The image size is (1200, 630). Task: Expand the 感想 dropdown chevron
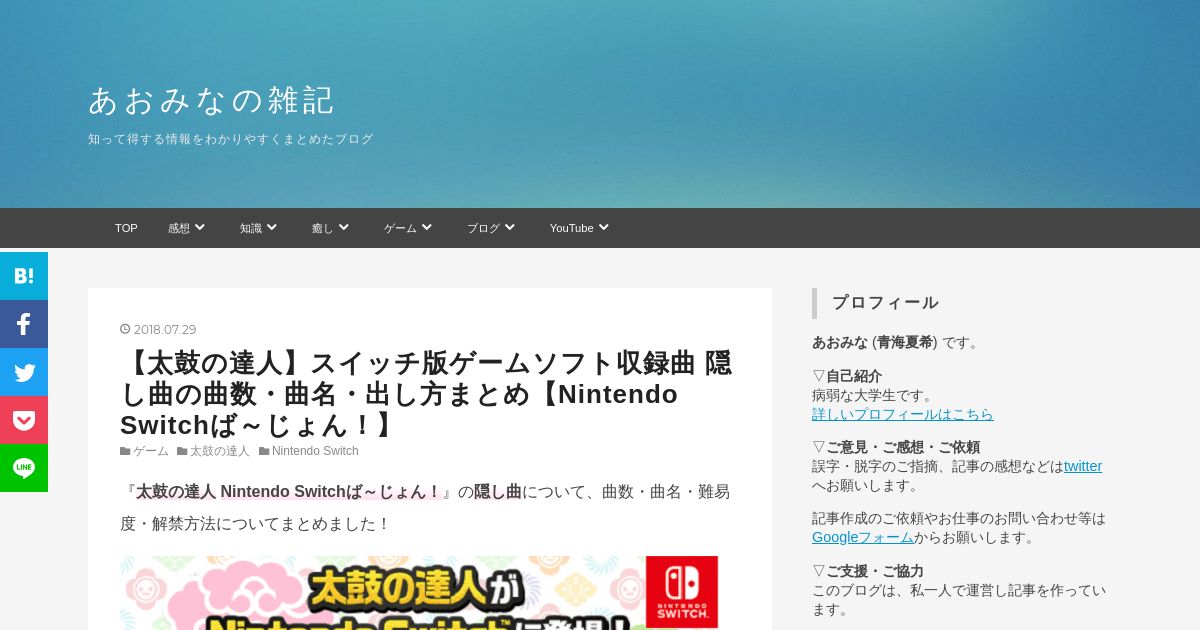point(199,227)
